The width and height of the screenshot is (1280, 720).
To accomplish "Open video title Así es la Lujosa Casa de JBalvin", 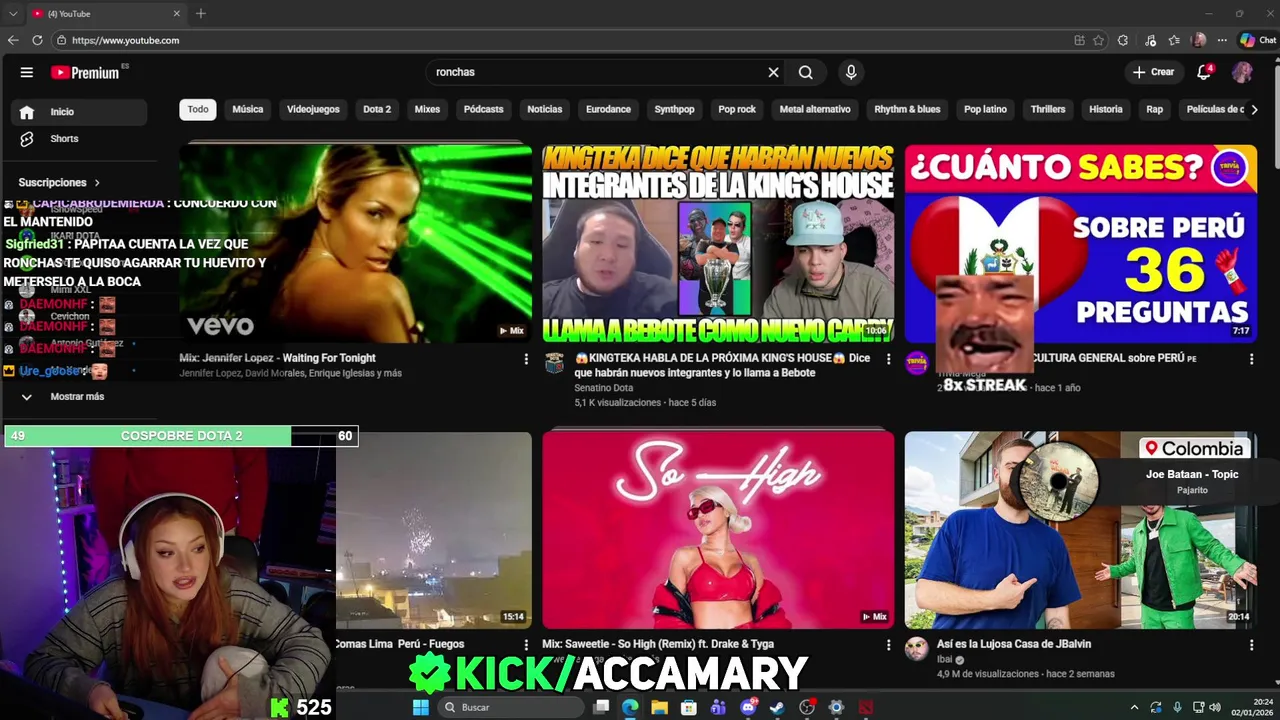I will (x=1014, y=644).
